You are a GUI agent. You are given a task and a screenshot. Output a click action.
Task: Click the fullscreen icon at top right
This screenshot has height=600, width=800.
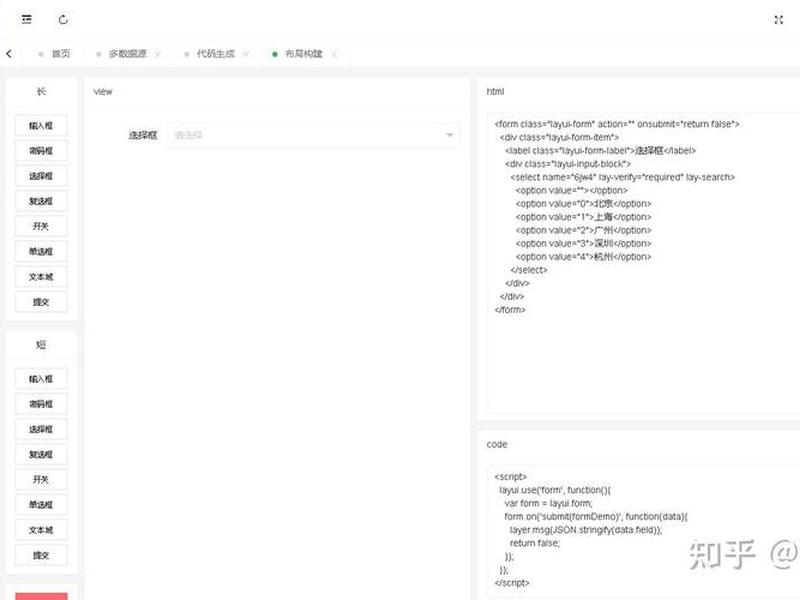pos(779,20)
